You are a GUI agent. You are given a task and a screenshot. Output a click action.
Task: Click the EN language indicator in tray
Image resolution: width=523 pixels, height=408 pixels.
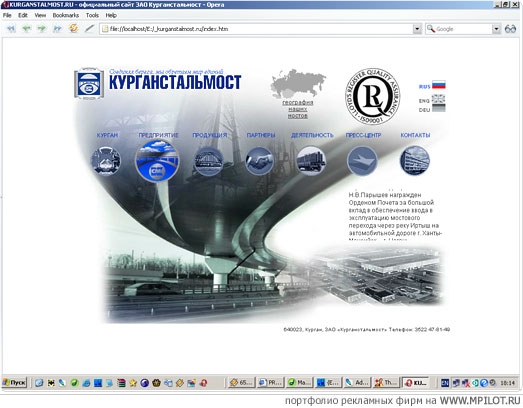[445, 383]
